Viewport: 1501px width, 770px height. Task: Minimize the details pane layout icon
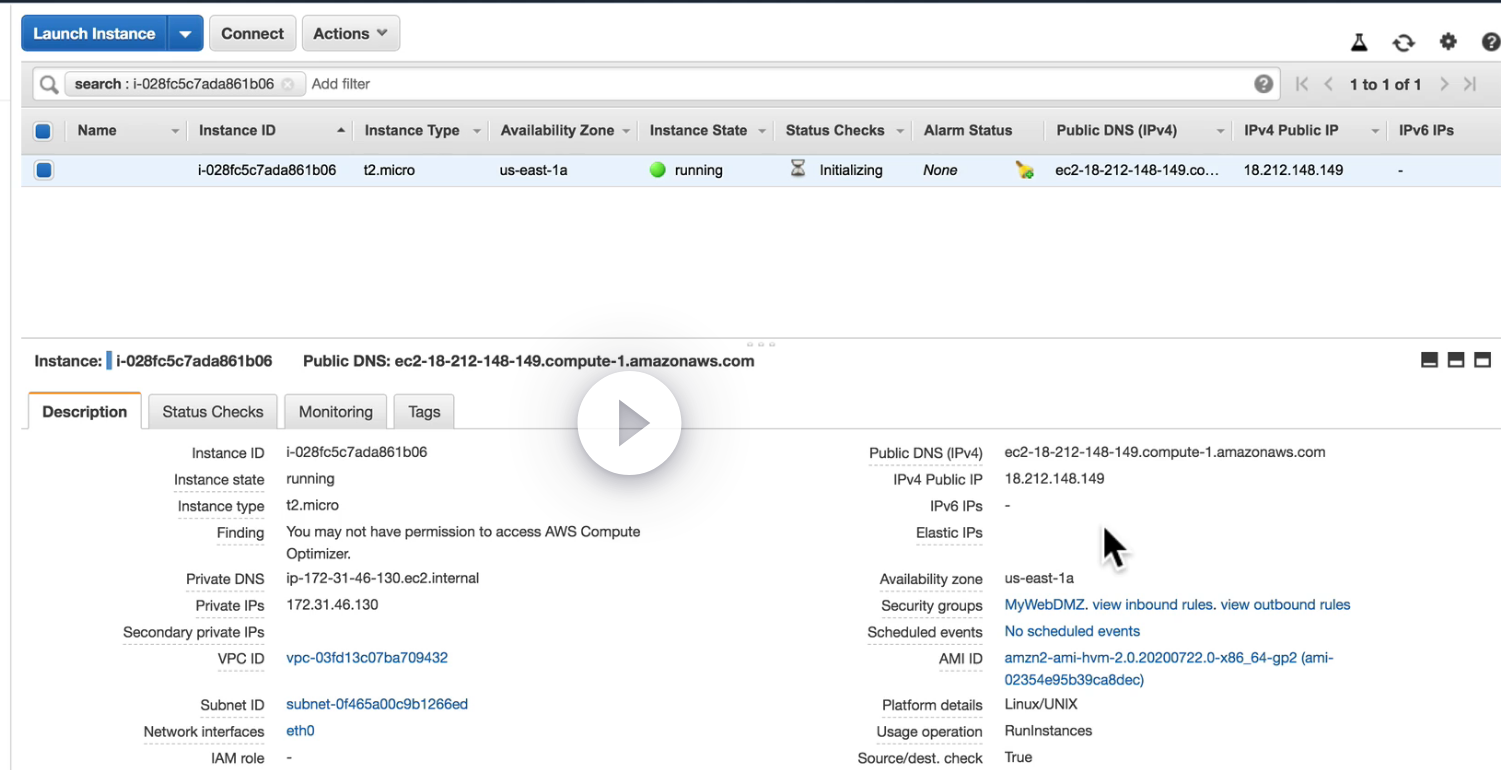1429,360
